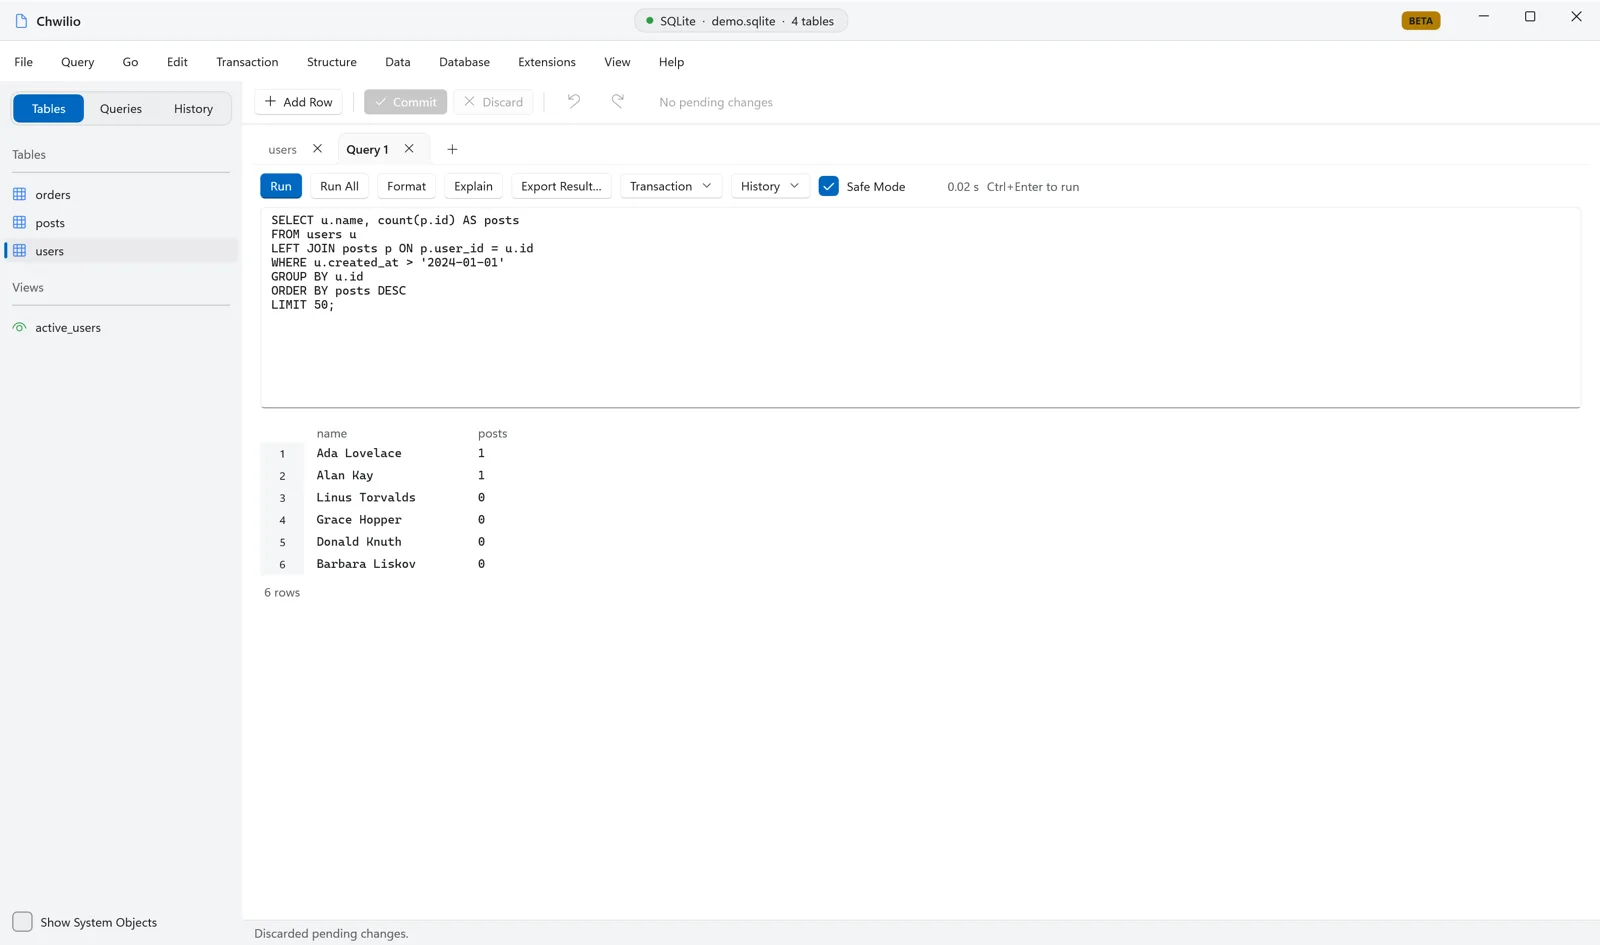Click inside the SQL query editor

(x=920, y=307)
